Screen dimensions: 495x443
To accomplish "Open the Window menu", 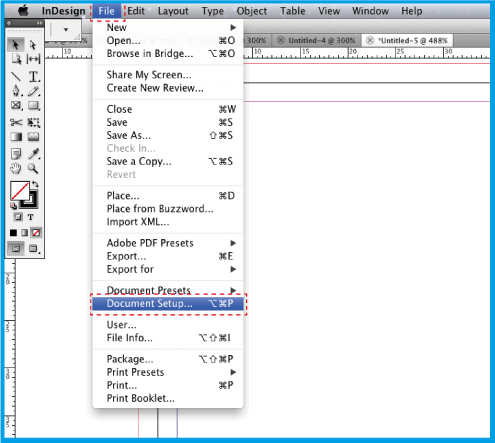I will 370,11.
